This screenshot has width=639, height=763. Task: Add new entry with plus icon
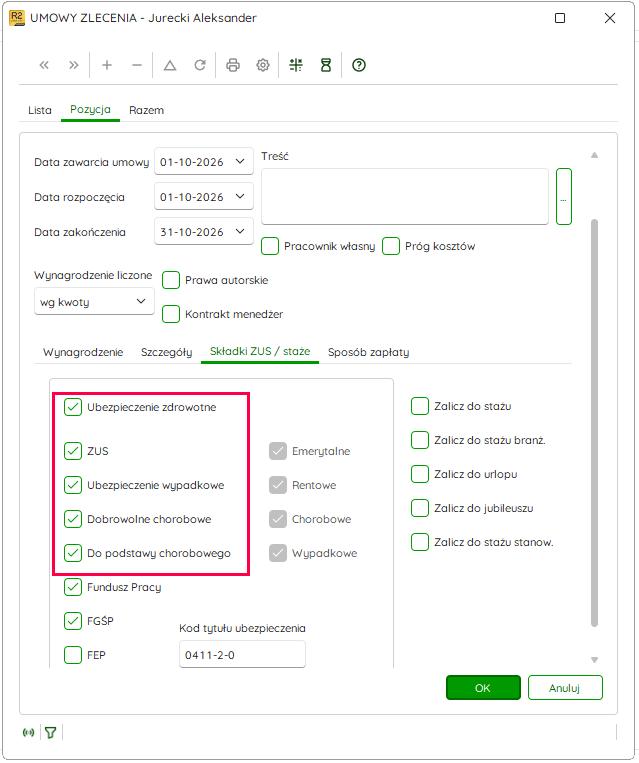(107, 65)
